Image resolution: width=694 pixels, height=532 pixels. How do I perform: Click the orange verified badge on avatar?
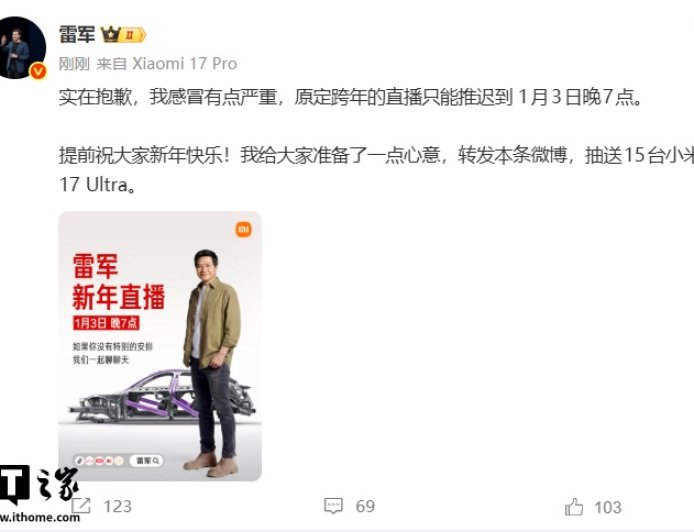coord(38,71)
